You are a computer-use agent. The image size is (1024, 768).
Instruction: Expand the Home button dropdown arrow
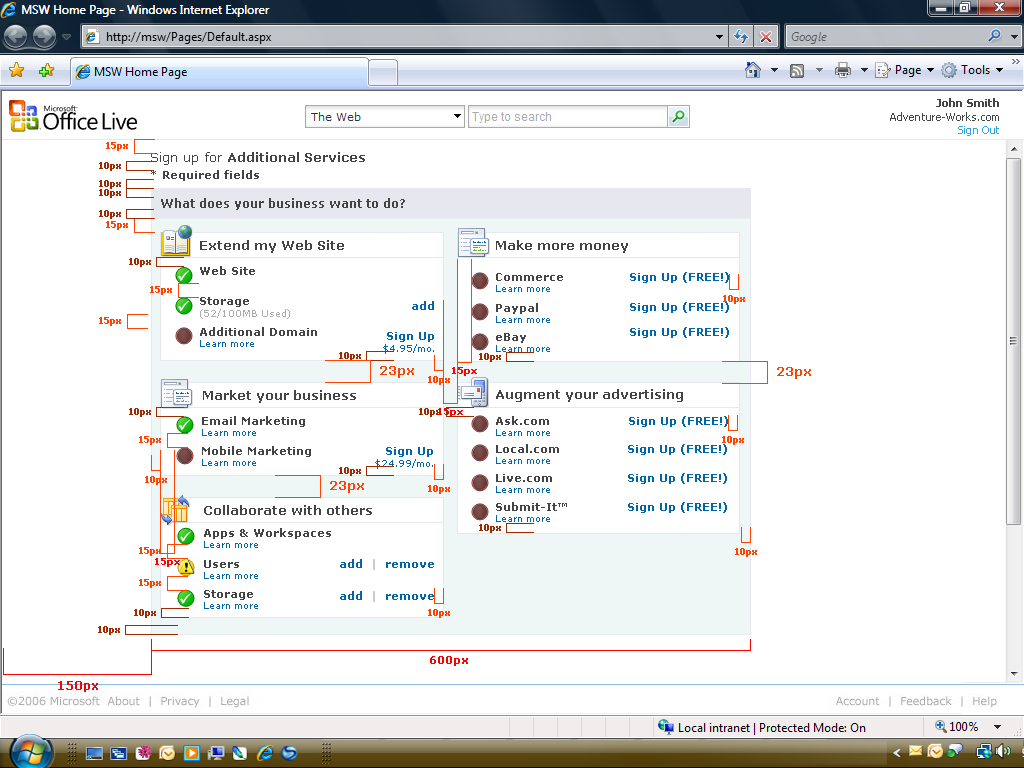775,70
